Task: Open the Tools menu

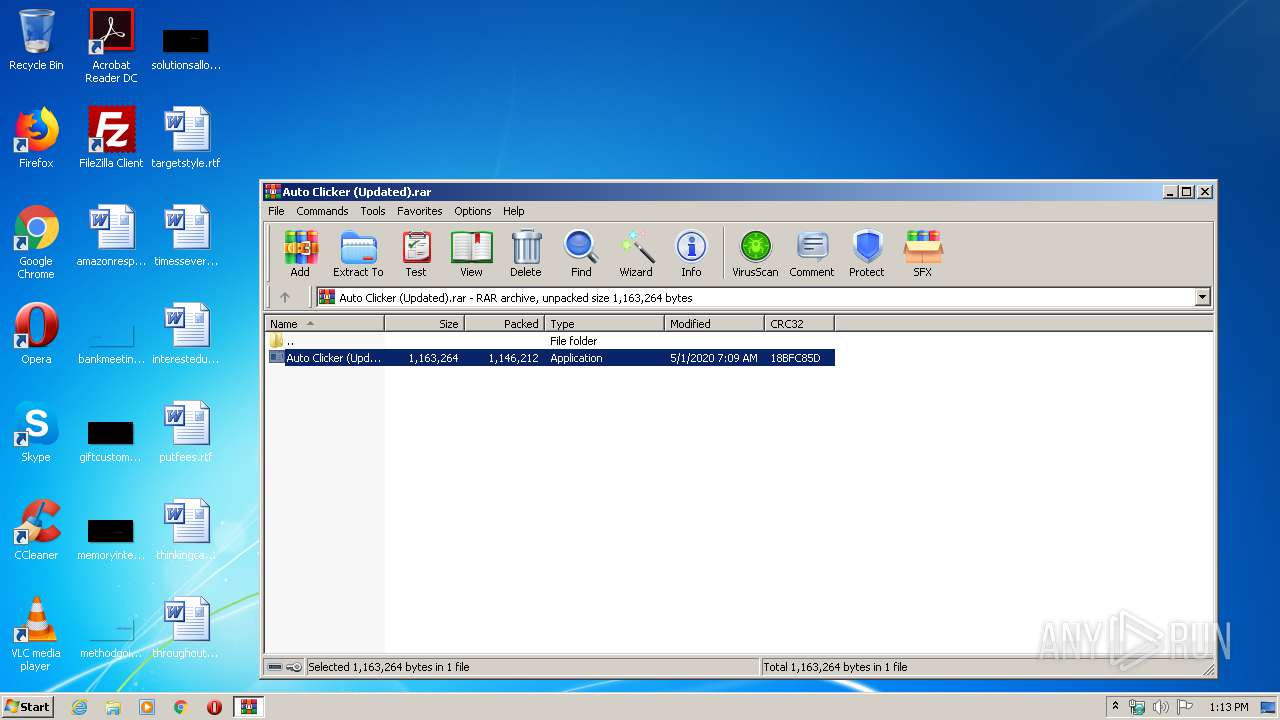Action: (373, 211)
